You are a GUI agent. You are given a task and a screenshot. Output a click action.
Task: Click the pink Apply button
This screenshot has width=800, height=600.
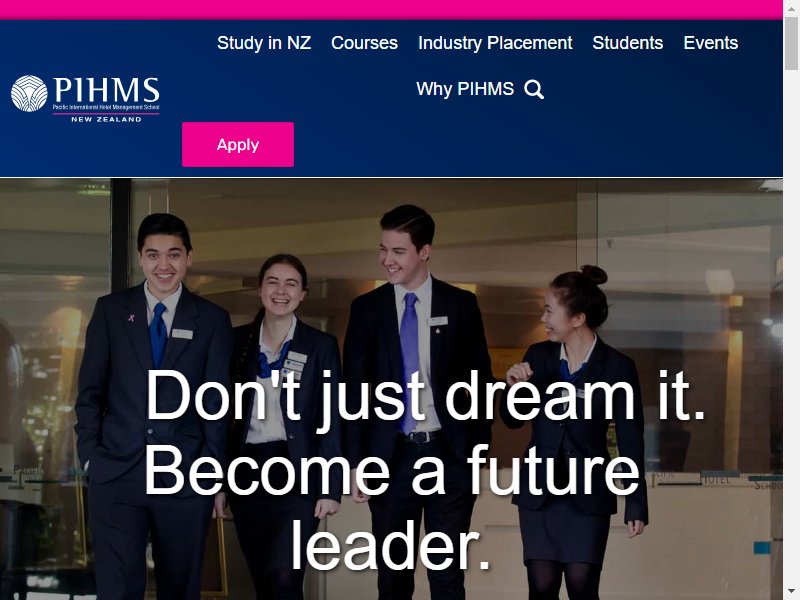pos(238,144)
